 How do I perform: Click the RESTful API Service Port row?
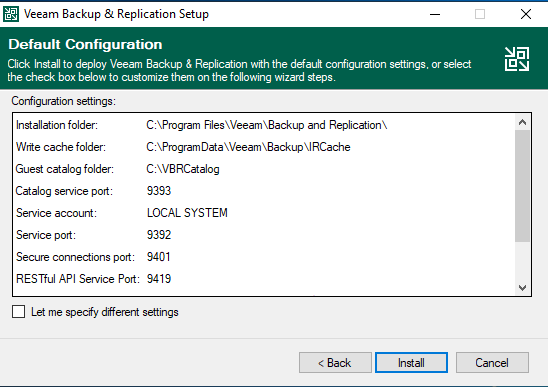point(264,279)
